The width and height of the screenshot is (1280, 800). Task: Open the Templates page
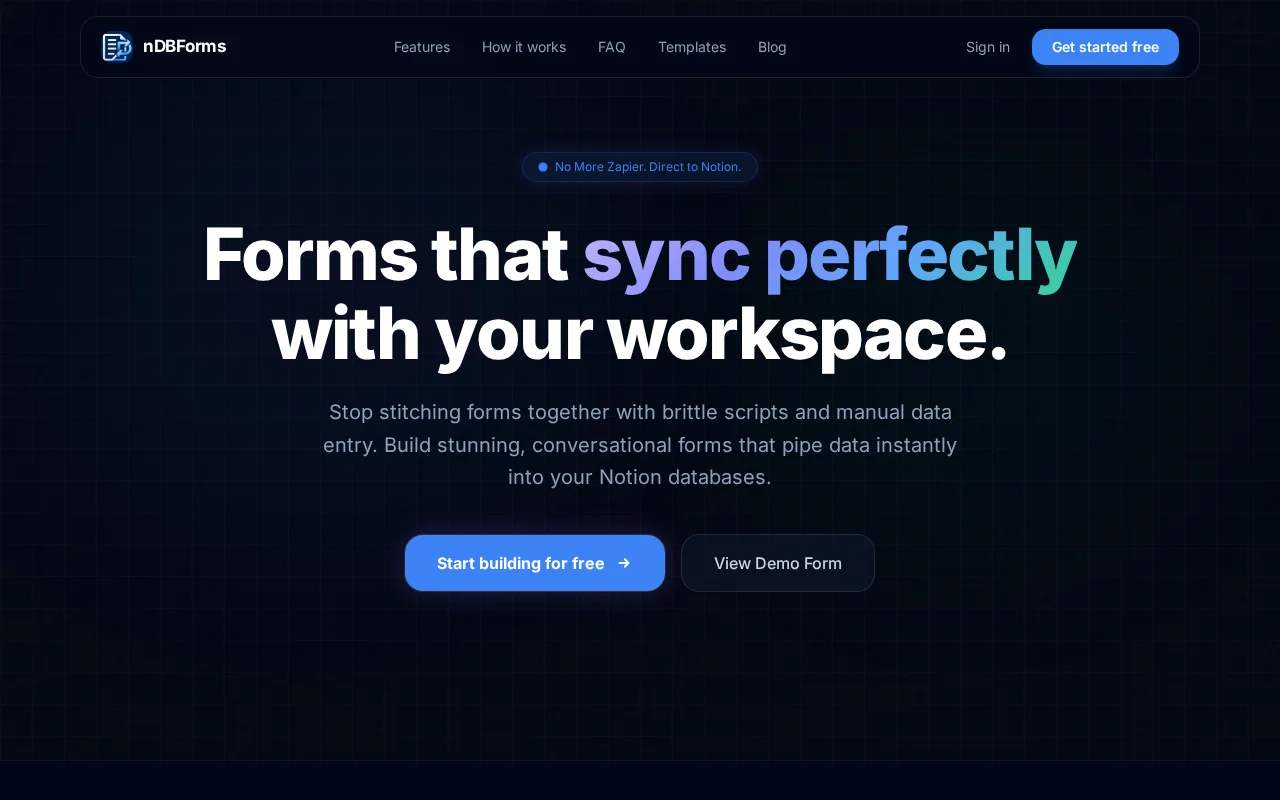692,47
